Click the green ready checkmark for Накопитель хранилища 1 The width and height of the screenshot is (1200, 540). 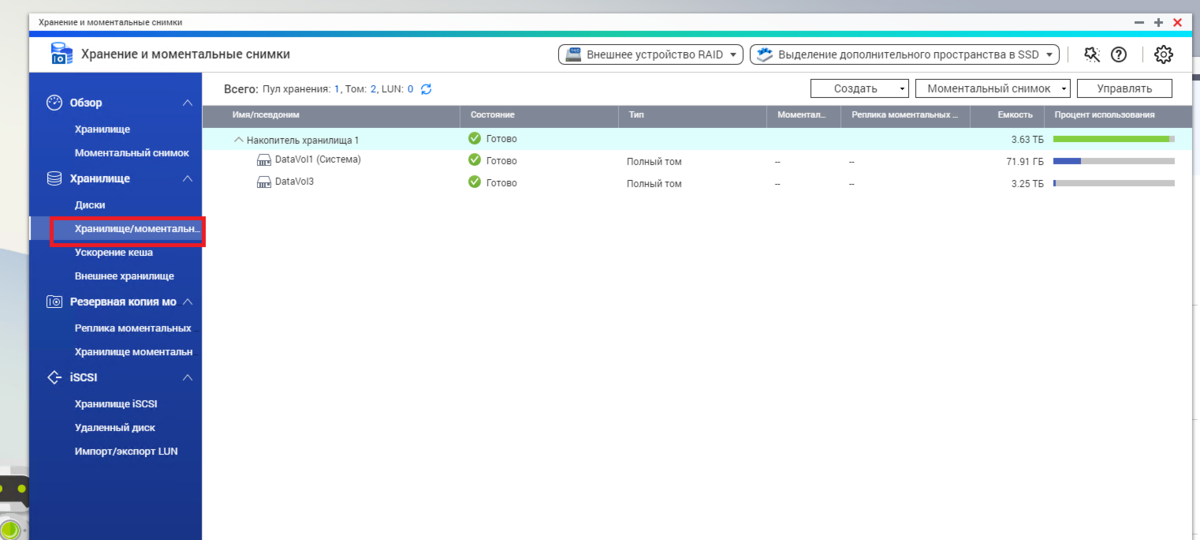[474, 138]
